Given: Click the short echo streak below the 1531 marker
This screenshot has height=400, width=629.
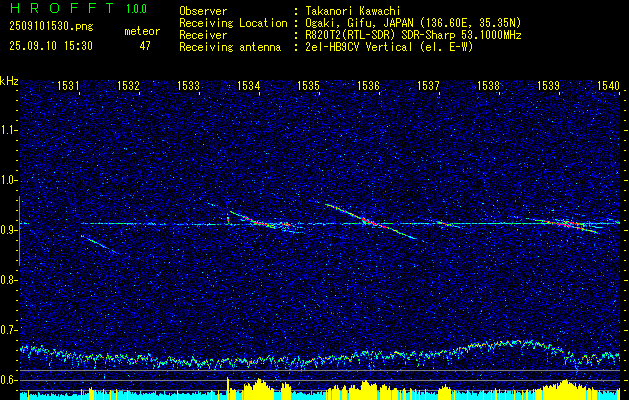Looking at the screenshot, I should (x=100, y=244).
